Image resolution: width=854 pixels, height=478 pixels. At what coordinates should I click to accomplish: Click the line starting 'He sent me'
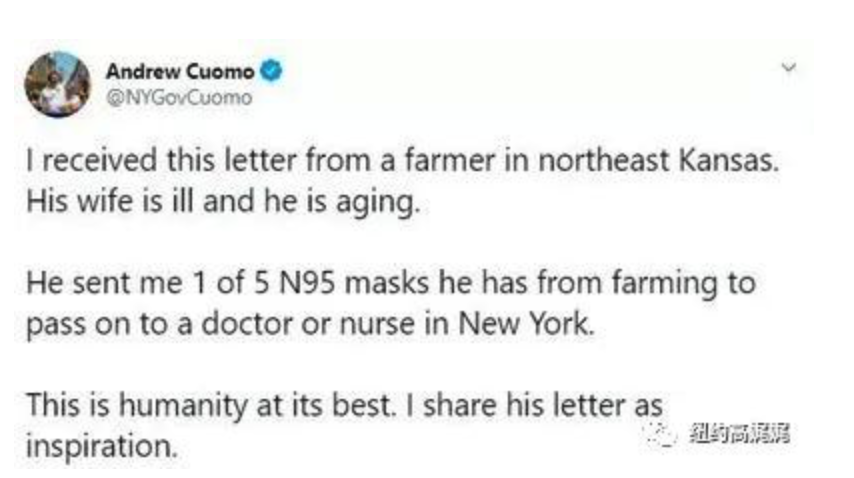[391, 283]
